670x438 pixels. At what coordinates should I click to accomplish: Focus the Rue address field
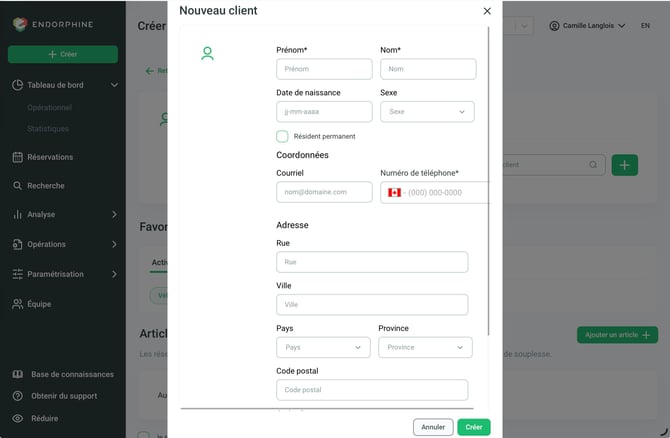372,262
